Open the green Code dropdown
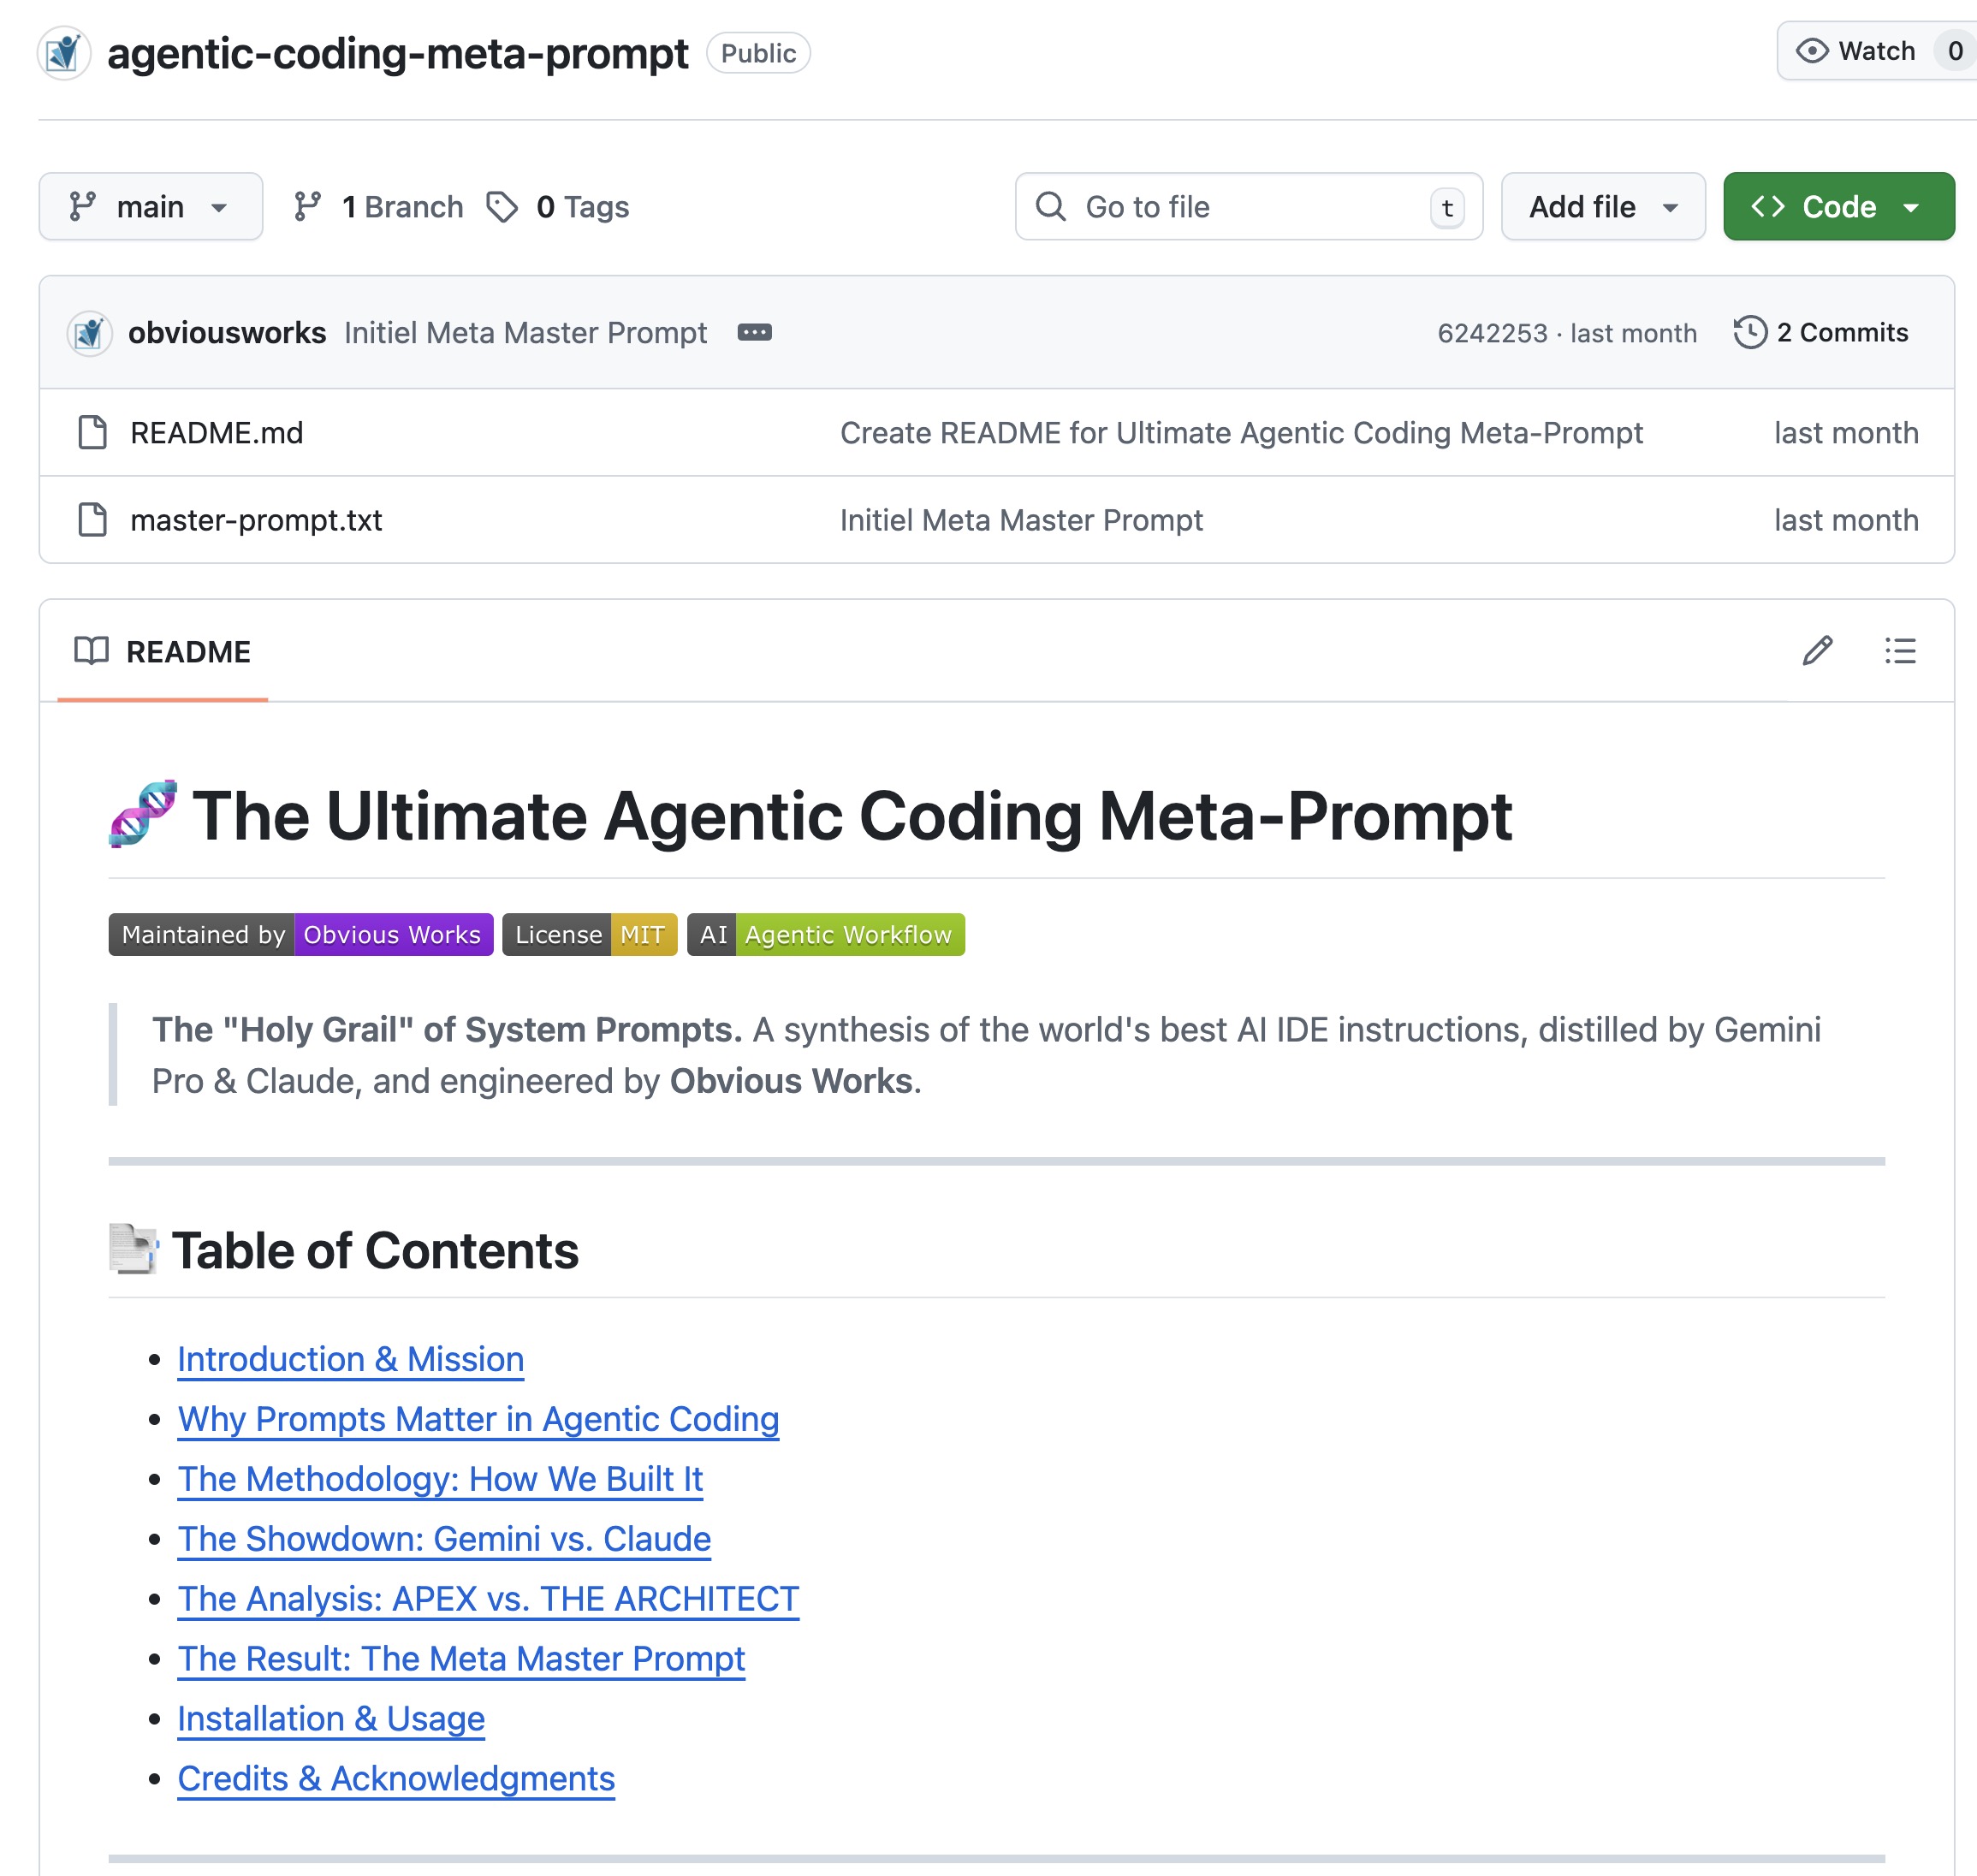This screenshot has height=1876, width=1977. pos(1838,207)
